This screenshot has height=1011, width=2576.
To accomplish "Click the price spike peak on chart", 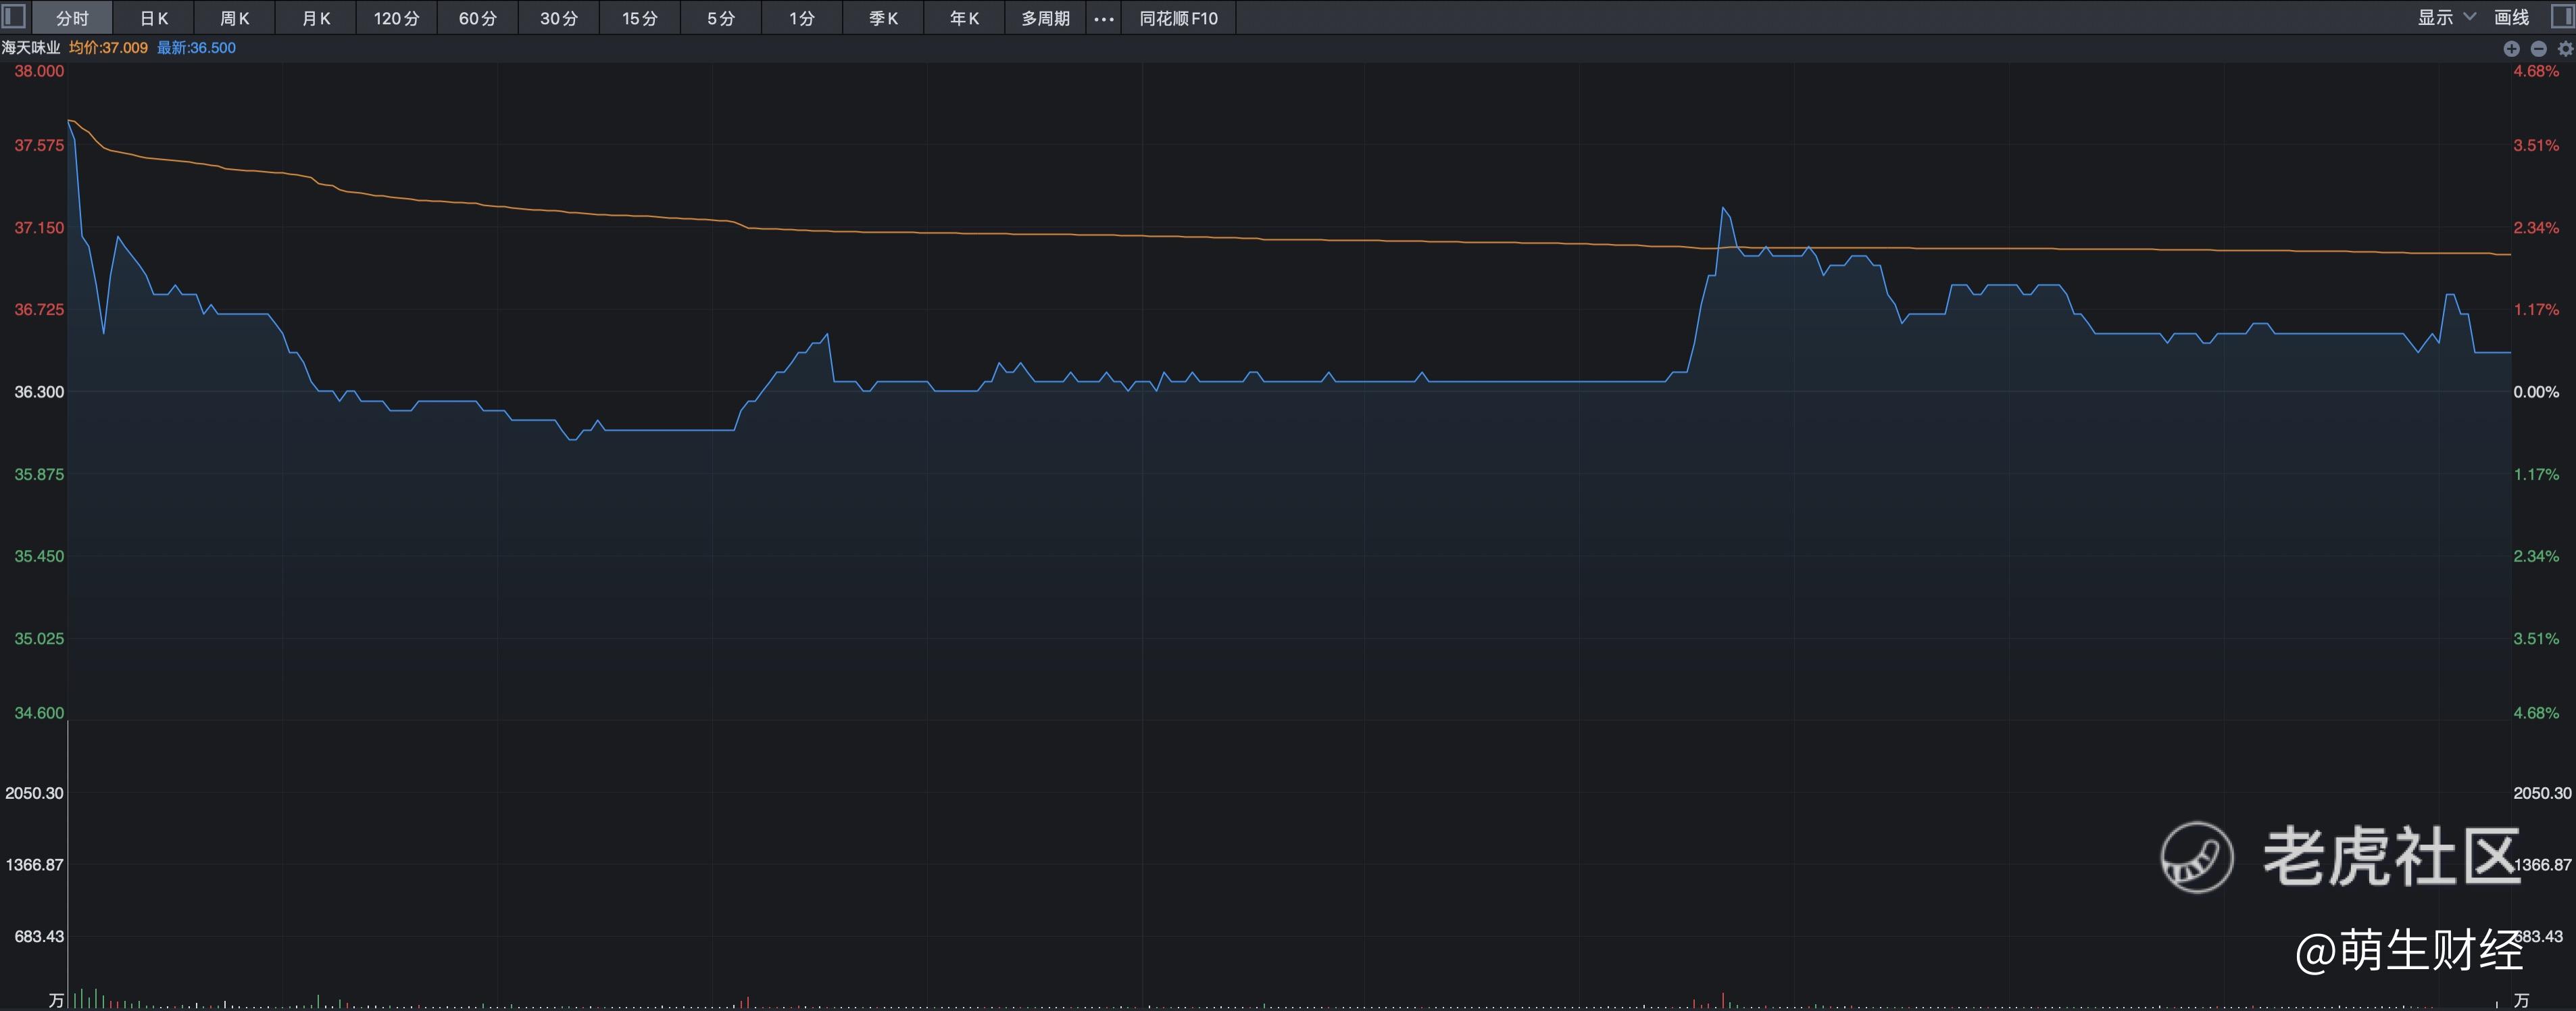I will 1723,208.
